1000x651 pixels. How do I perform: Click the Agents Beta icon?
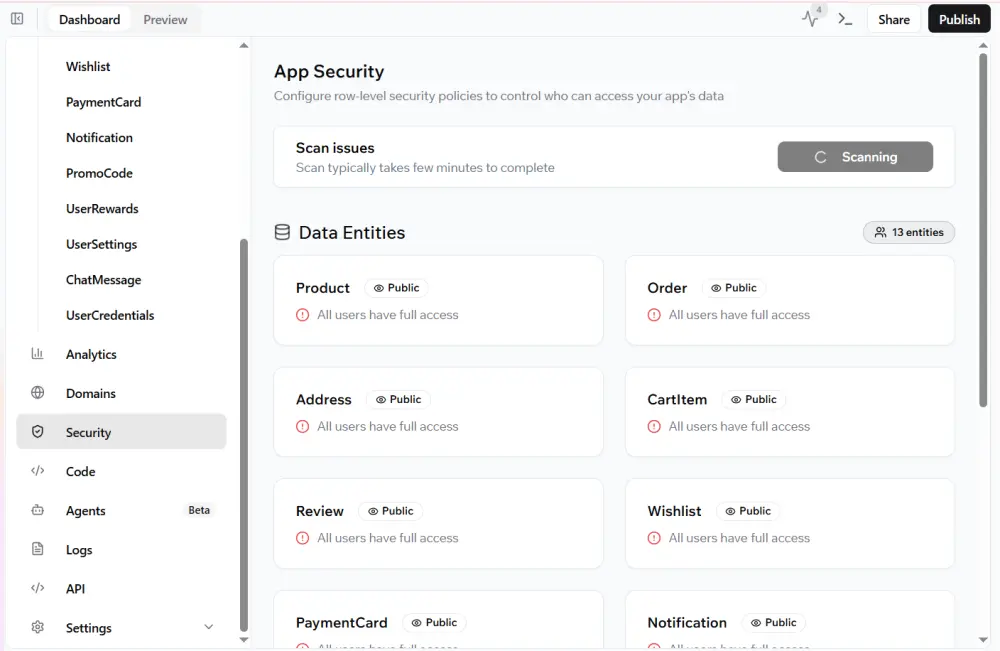37,510
